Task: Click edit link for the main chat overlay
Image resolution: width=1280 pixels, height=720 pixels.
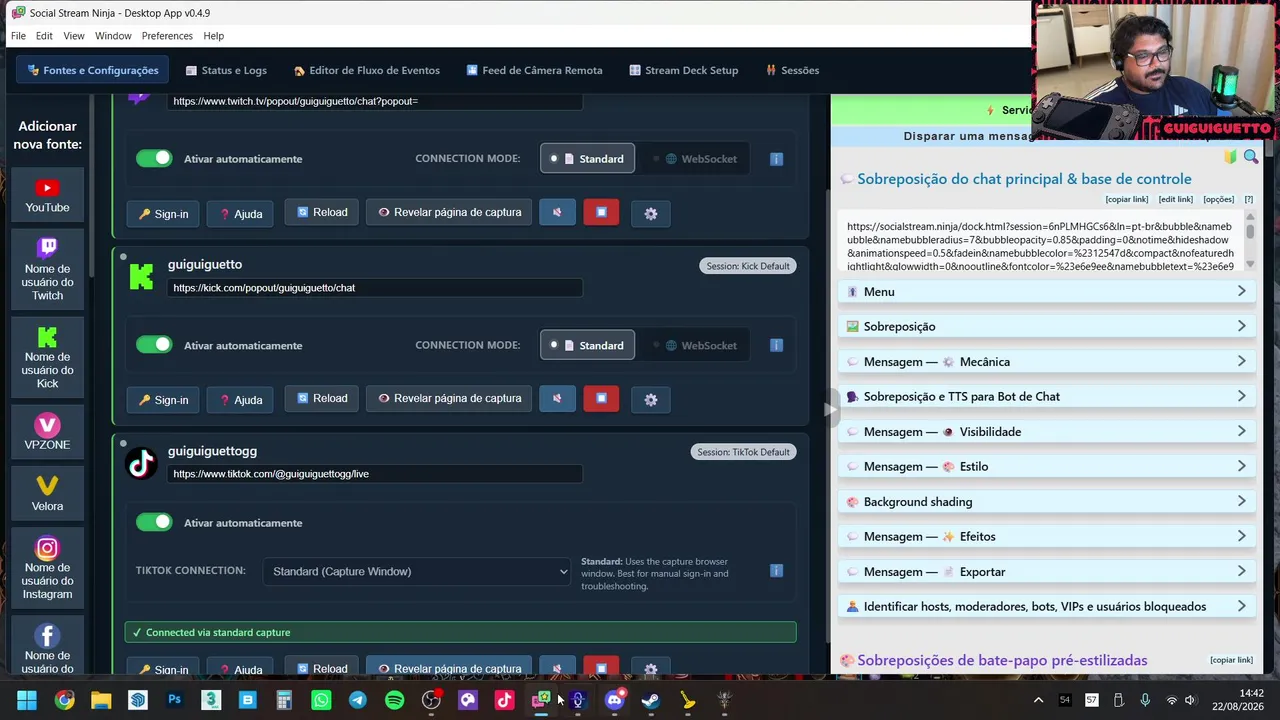Action: point(1175,200)
